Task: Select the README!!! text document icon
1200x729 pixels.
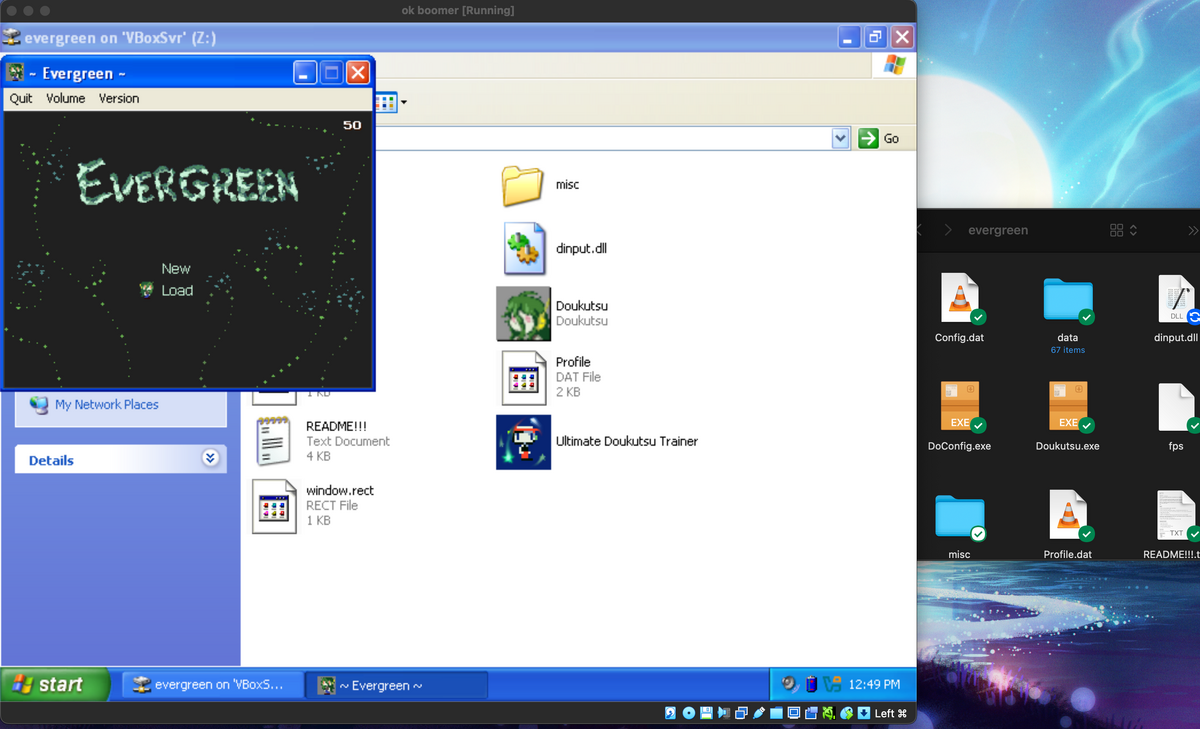Action: click(x=273, y=441)
